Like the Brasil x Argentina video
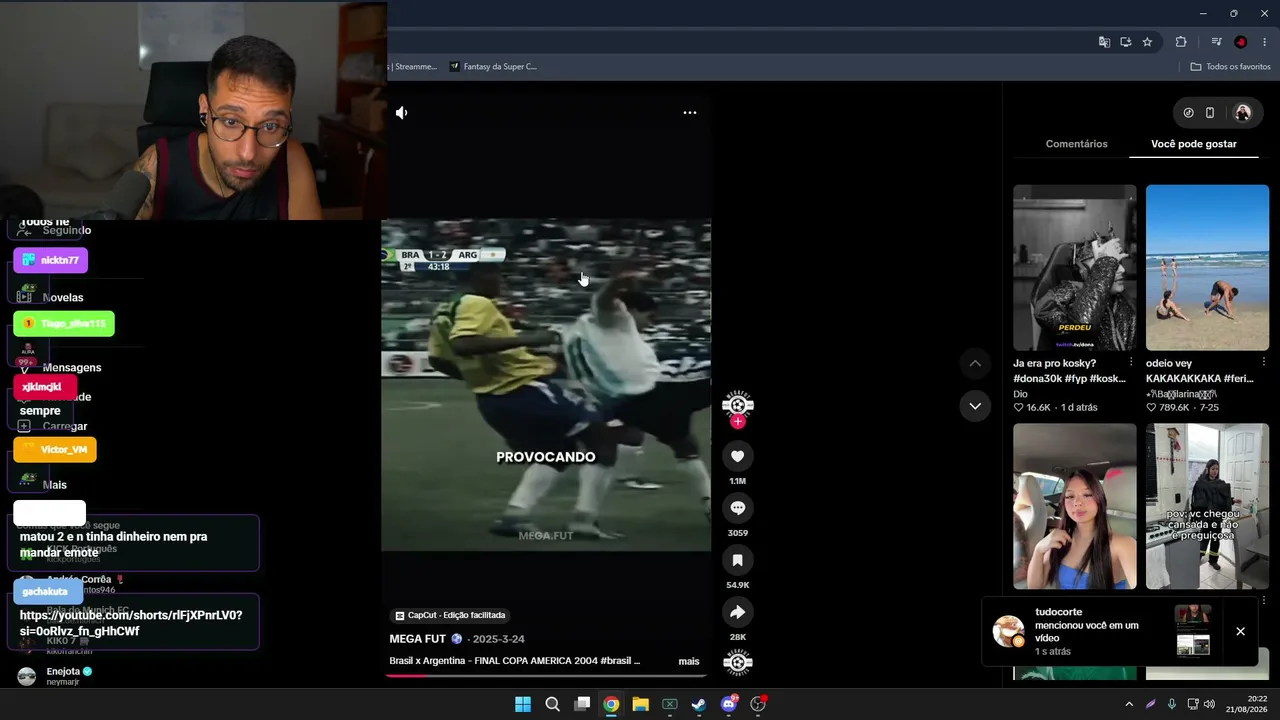Viewport: 1280px width, 720px height. 738,456
